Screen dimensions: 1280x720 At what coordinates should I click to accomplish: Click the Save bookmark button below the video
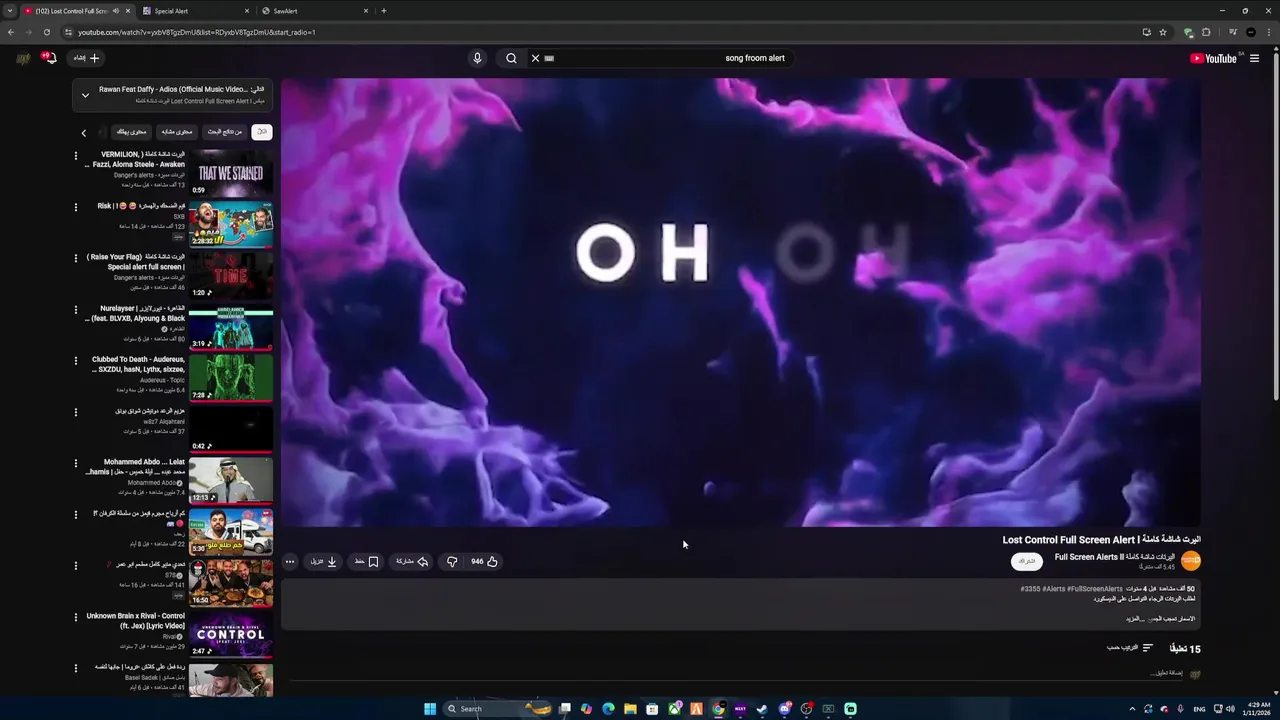pyautogui.click(x=366, y=562)
